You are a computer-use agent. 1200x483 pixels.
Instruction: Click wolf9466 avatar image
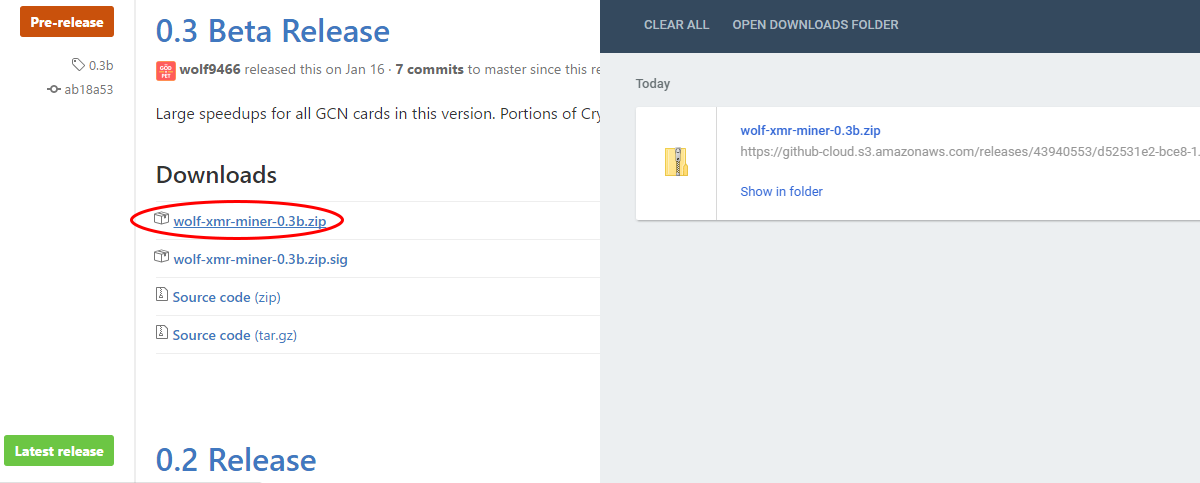click(165, 70)
